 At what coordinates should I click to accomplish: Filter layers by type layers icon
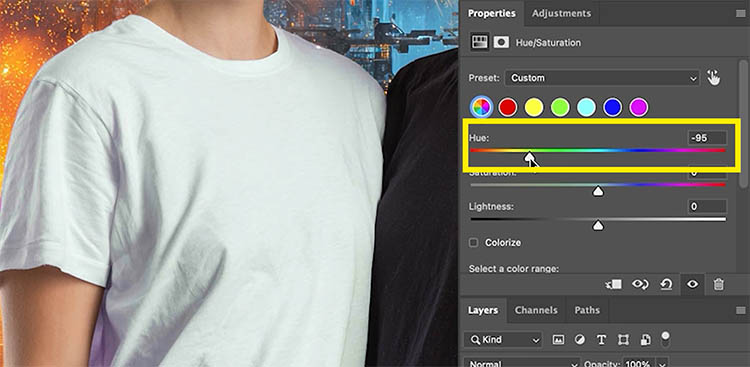point(601,340)
